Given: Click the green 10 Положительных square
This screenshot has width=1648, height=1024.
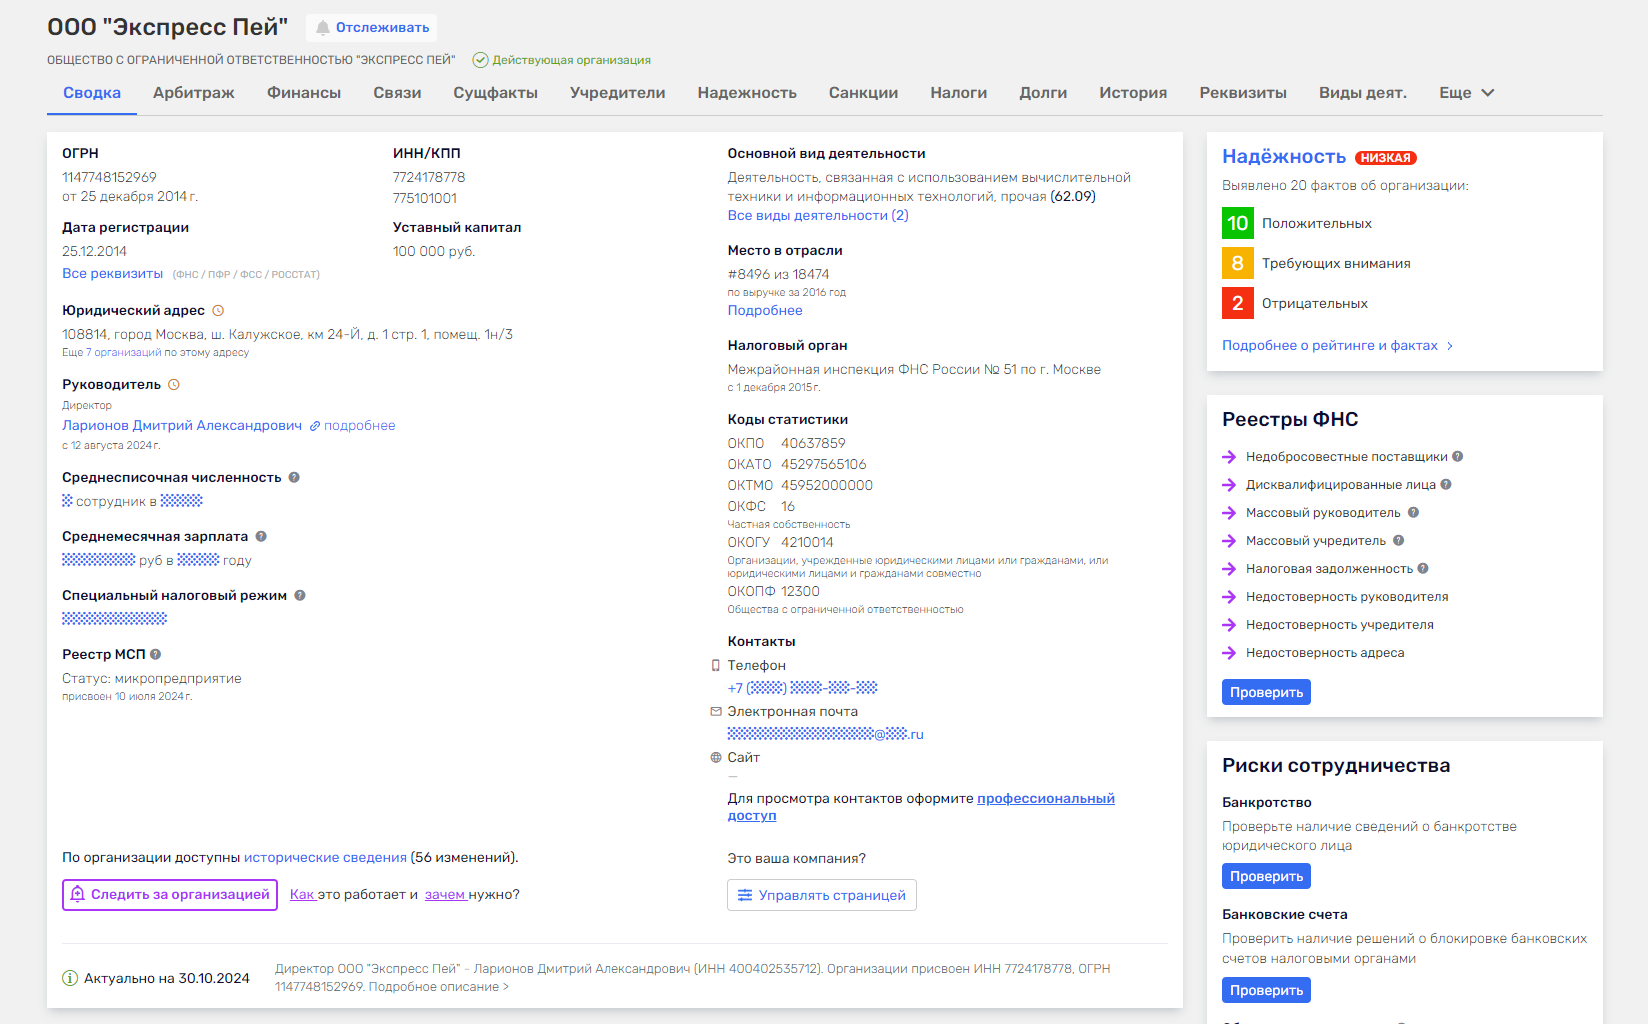Looking at the screenshot, I should click(1237, 223).
